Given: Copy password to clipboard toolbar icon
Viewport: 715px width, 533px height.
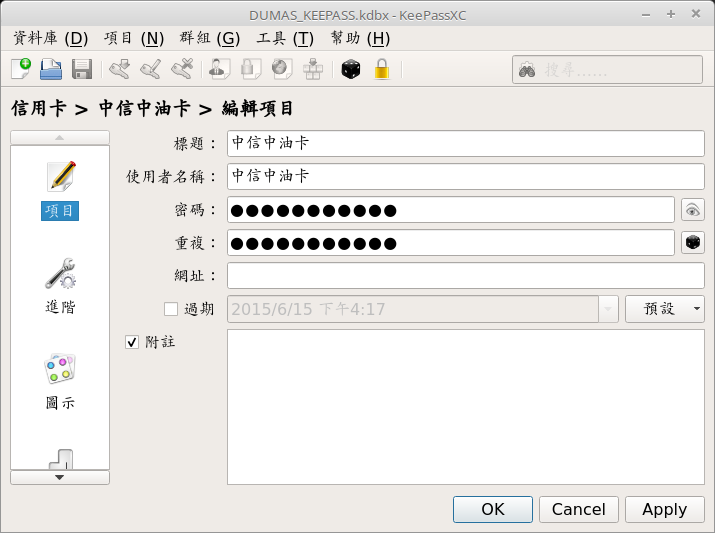Looking at the screenshot, I should [x=250, y=69].
